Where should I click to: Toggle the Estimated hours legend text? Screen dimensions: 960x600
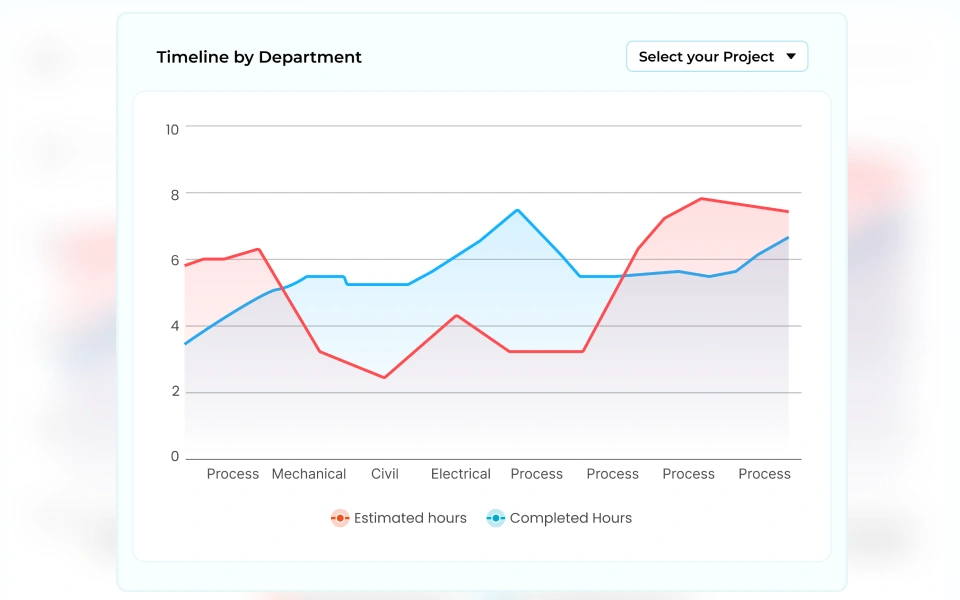click(410, 518)
